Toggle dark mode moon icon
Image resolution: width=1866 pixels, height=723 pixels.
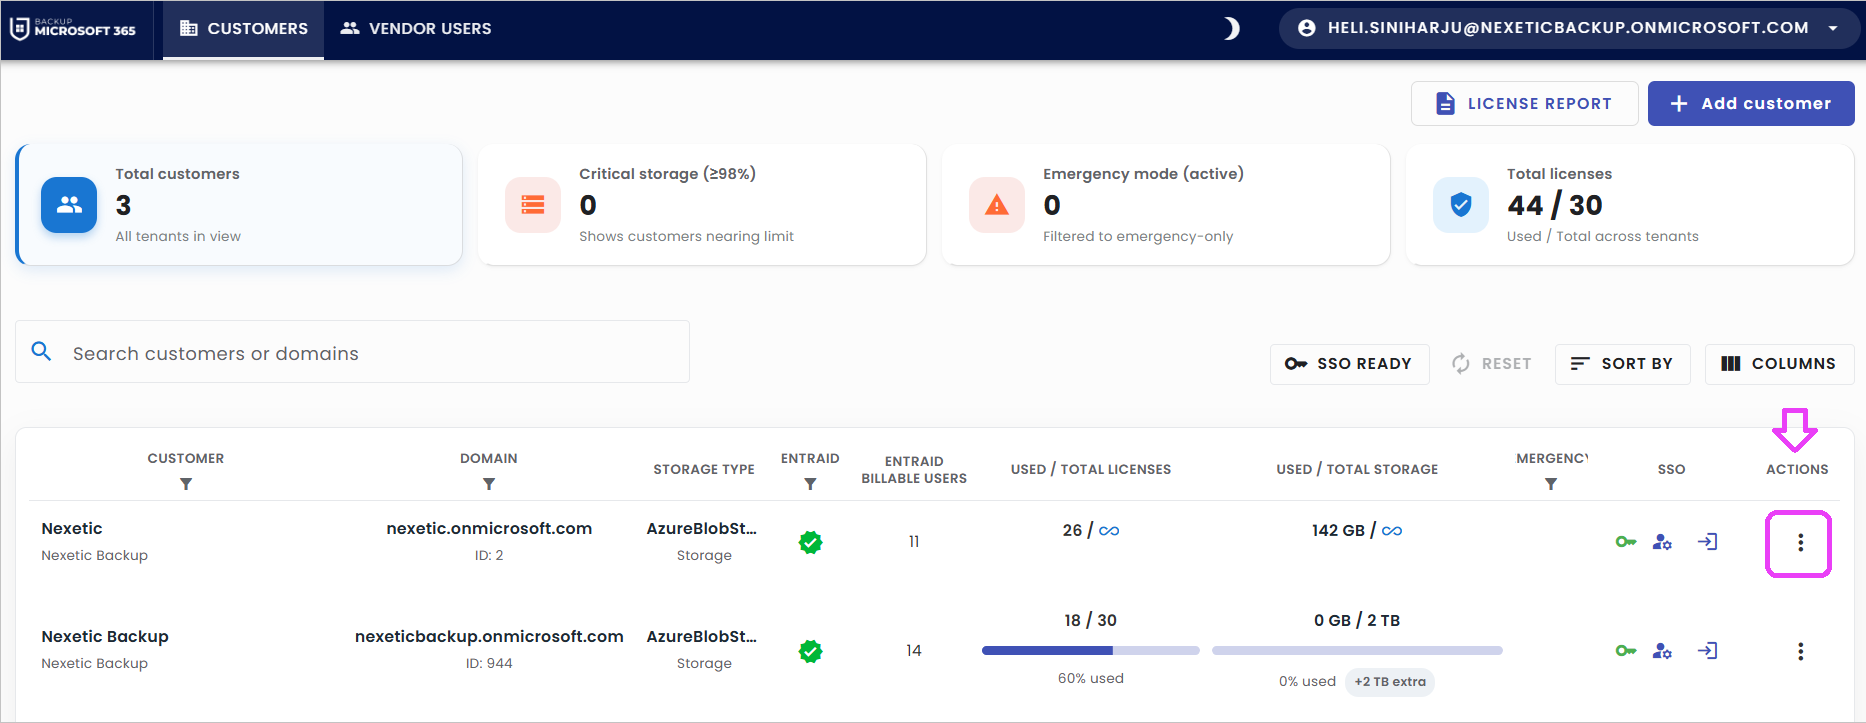[x=1232, y=28]
